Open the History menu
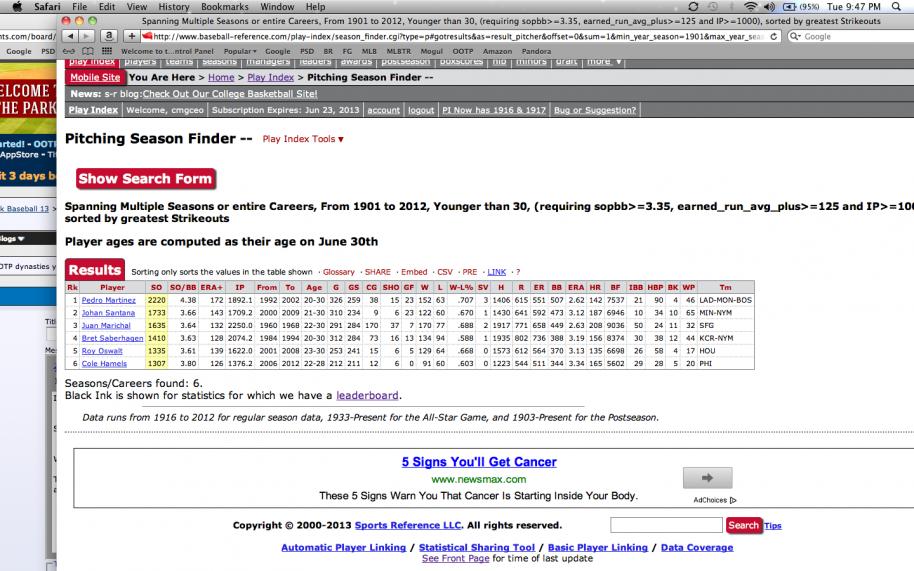 173,6
